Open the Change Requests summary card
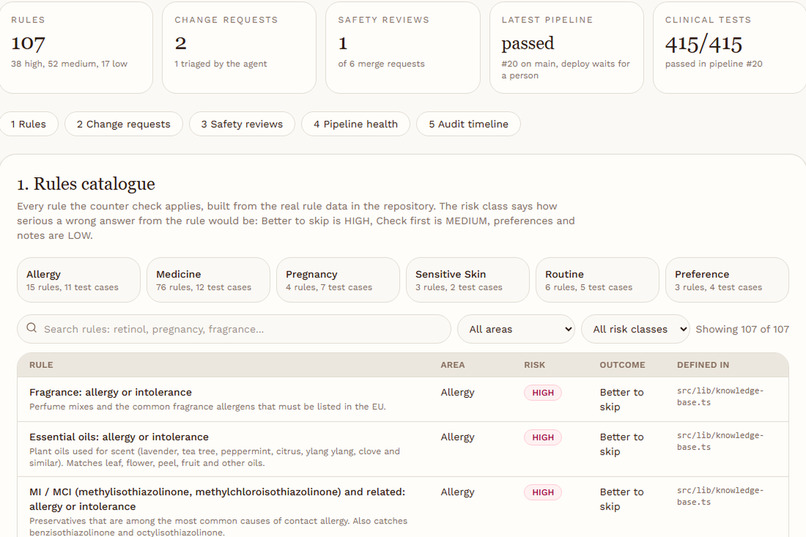Image resolution: width=806 pixels, height=537 pixels. tap(239, 47)
